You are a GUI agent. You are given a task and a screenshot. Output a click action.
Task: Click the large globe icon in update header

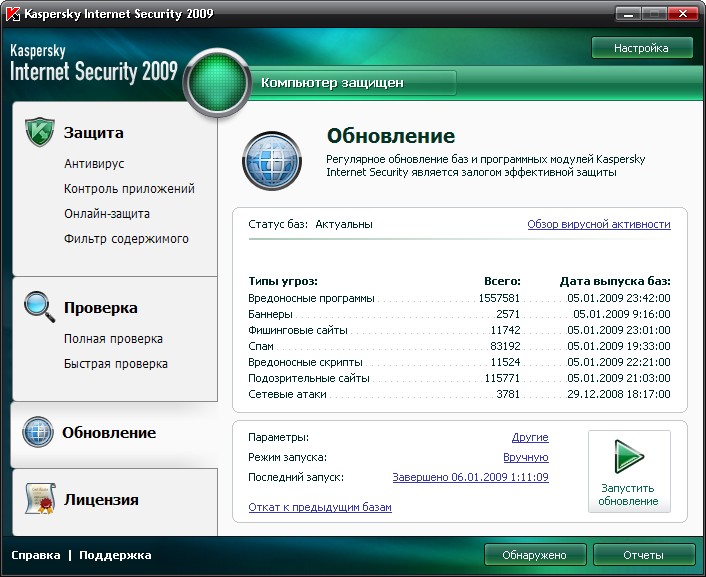point(274,160)
